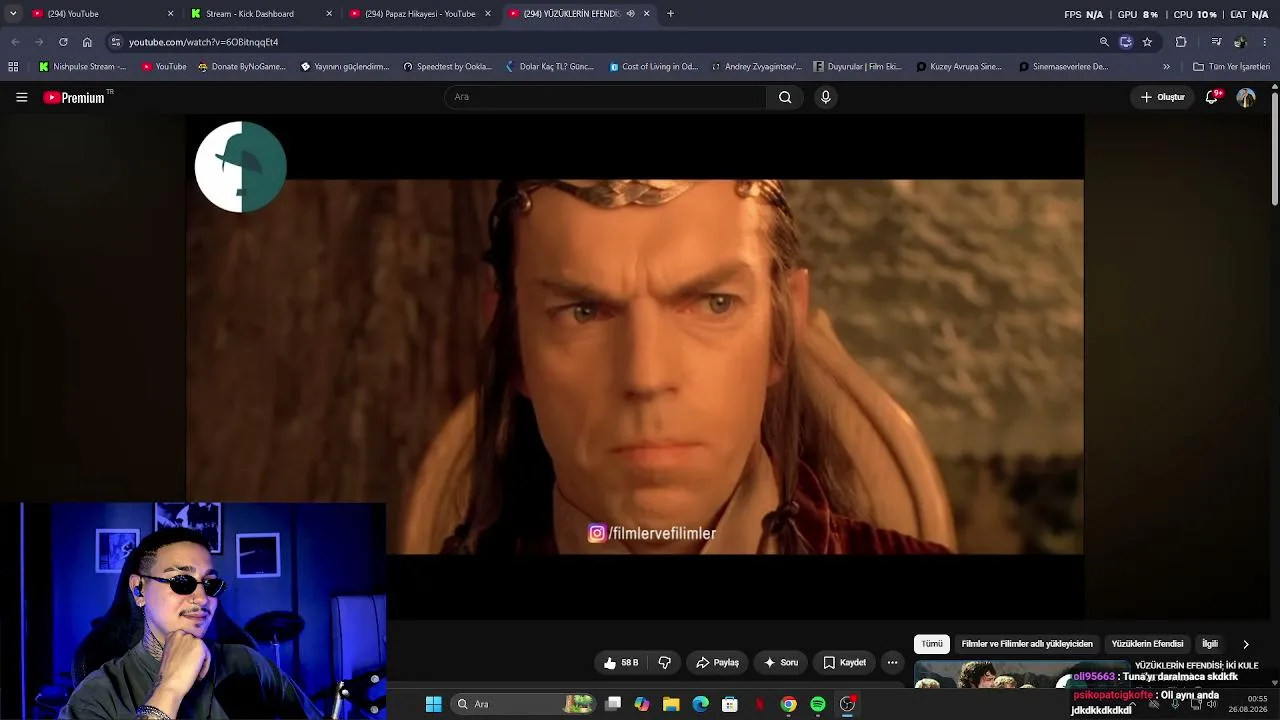Image resolution: width=1280 pixels, height=720 pixels.
Task: Click the Kaydet save button
Action: pyautogui.click(x=844, y=662)
